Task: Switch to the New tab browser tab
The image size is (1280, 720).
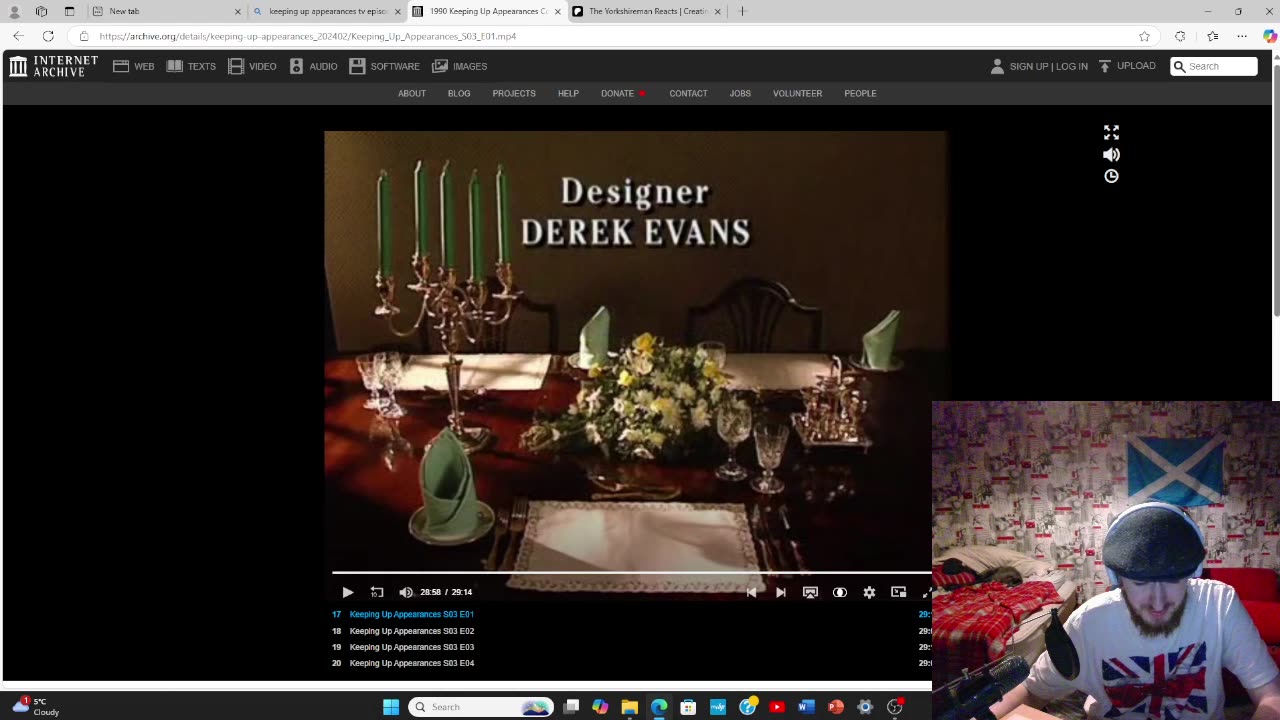Action: pyautogui.click(x=167, y=11)
